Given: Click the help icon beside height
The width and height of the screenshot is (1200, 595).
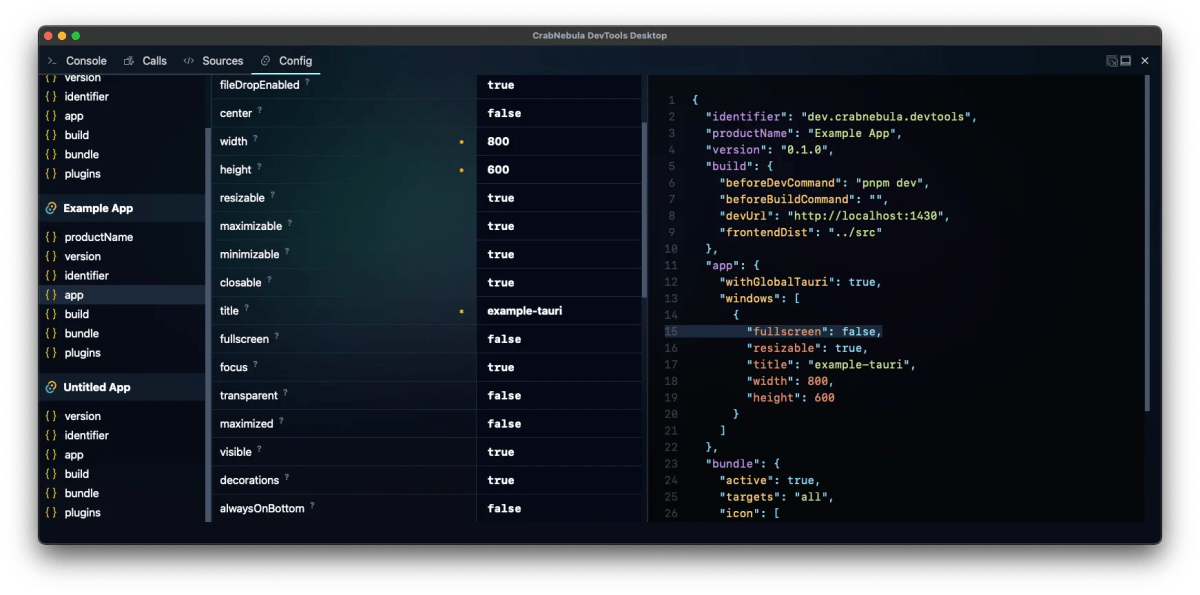Looking at the screenshot, I should (x=259, y=167).
